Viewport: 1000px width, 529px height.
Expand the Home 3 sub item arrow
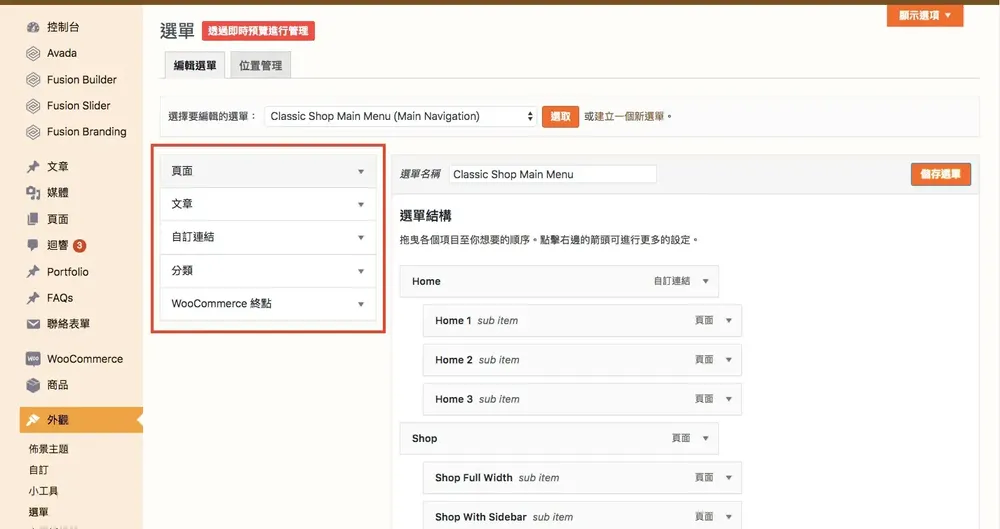[728, 399]
